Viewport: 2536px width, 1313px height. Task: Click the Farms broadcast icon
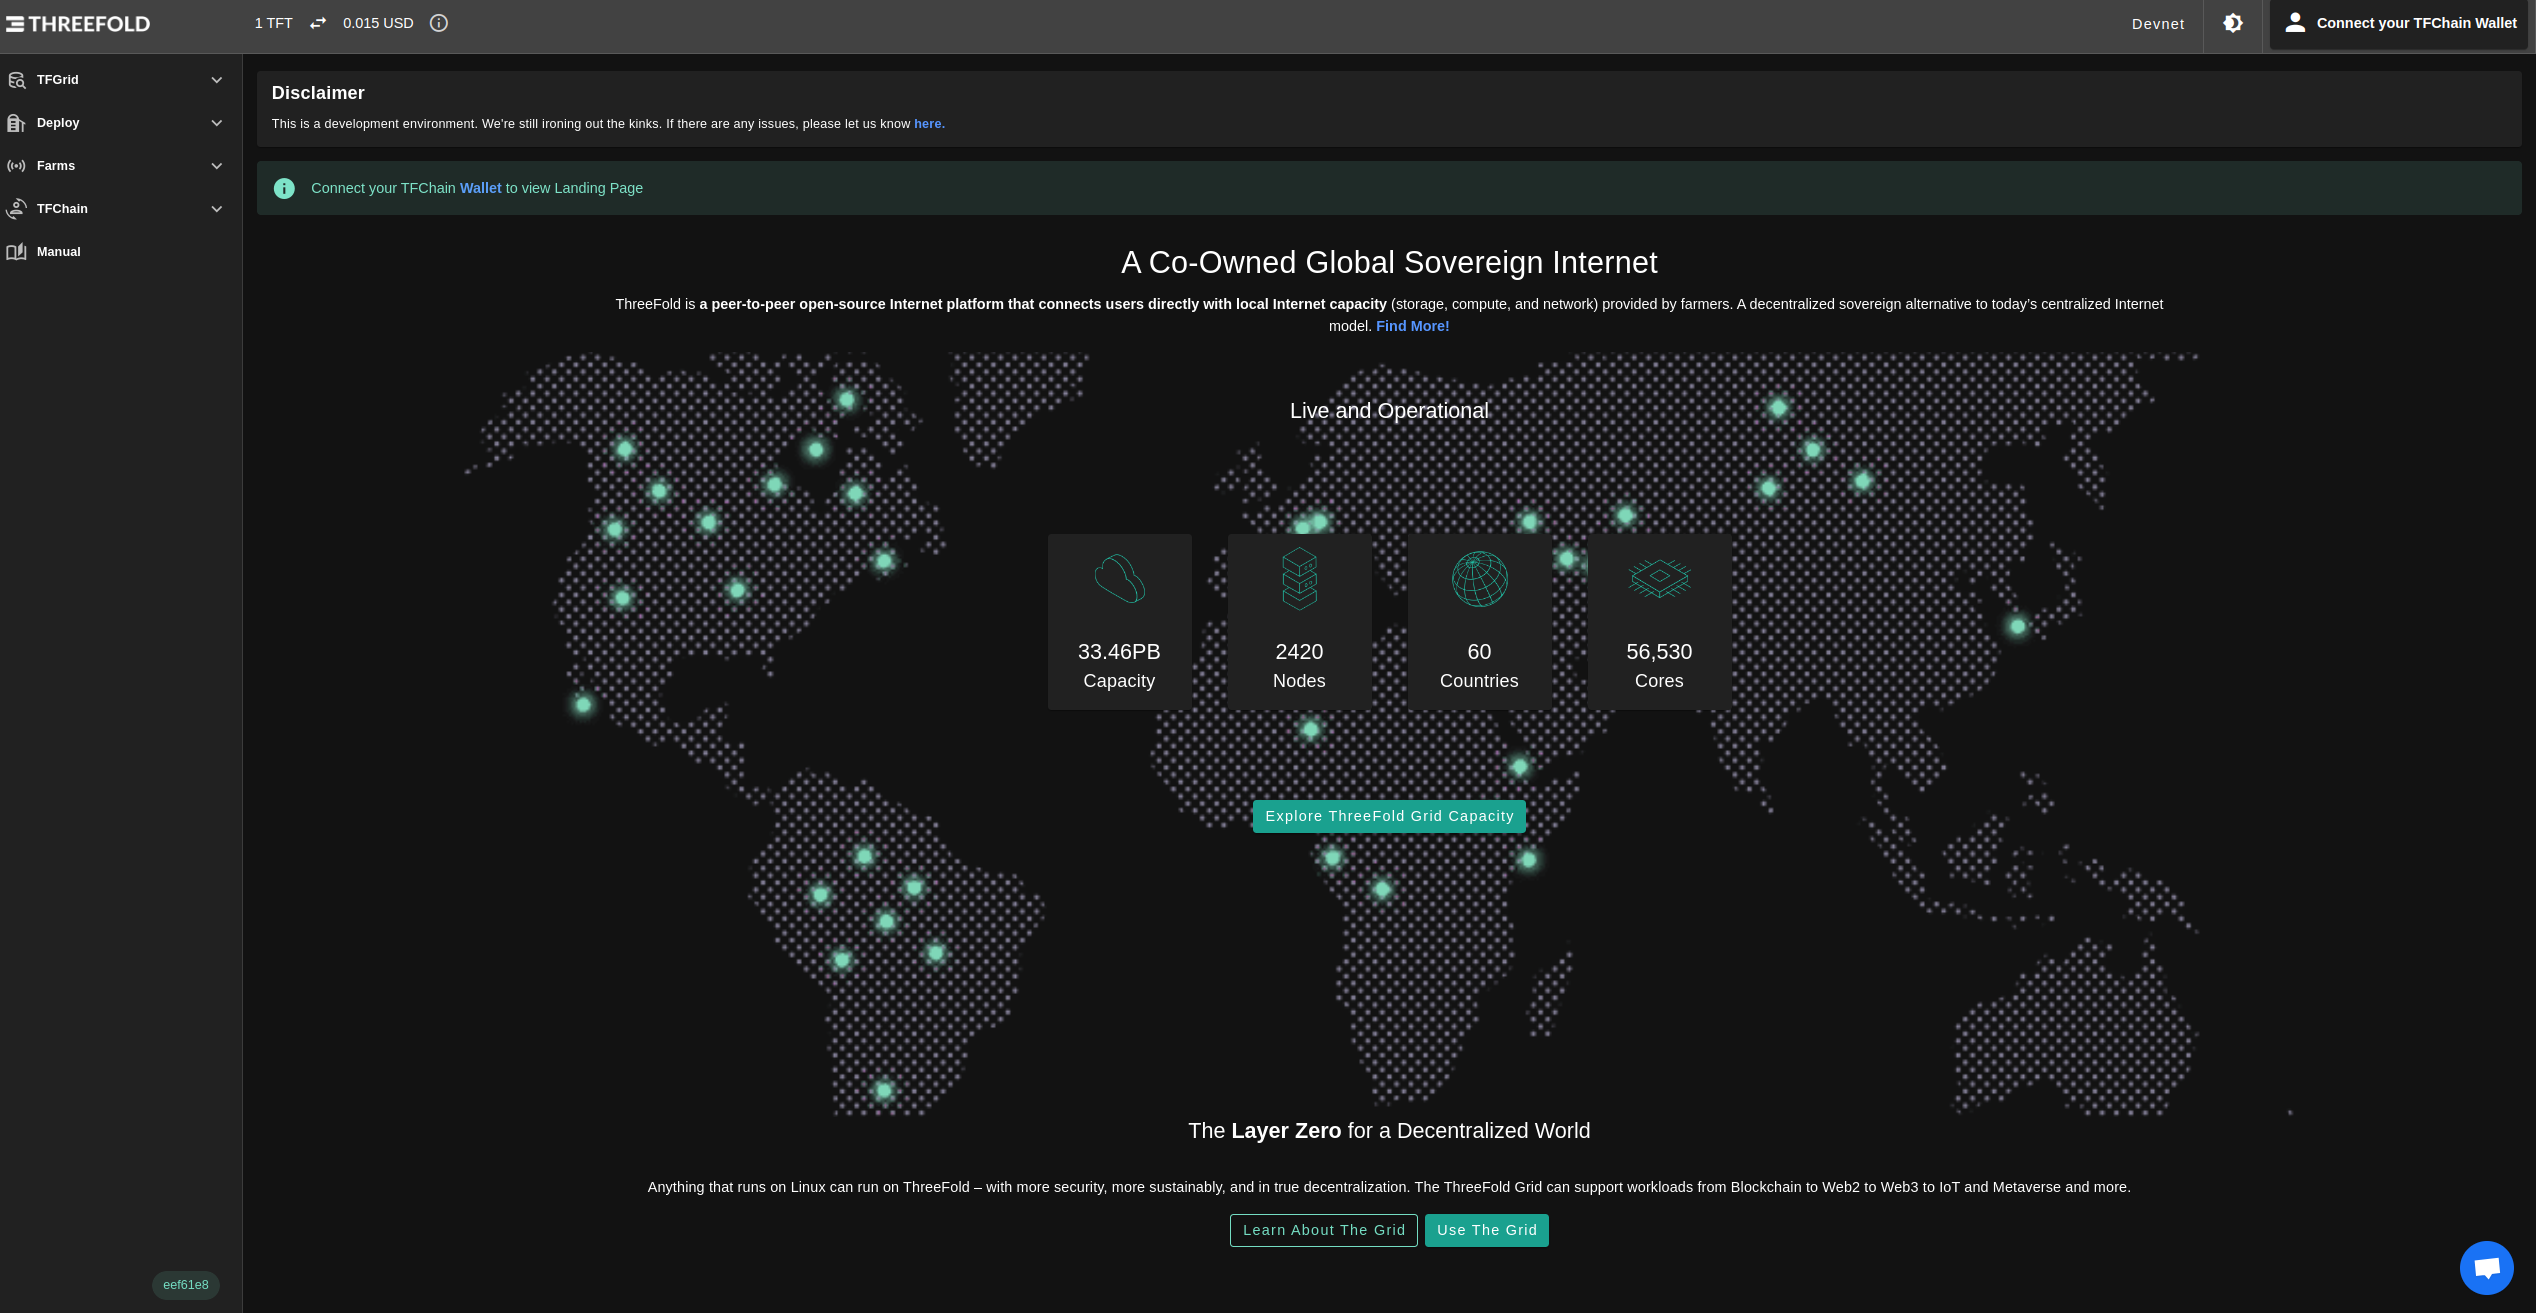(x=16, y=166)
